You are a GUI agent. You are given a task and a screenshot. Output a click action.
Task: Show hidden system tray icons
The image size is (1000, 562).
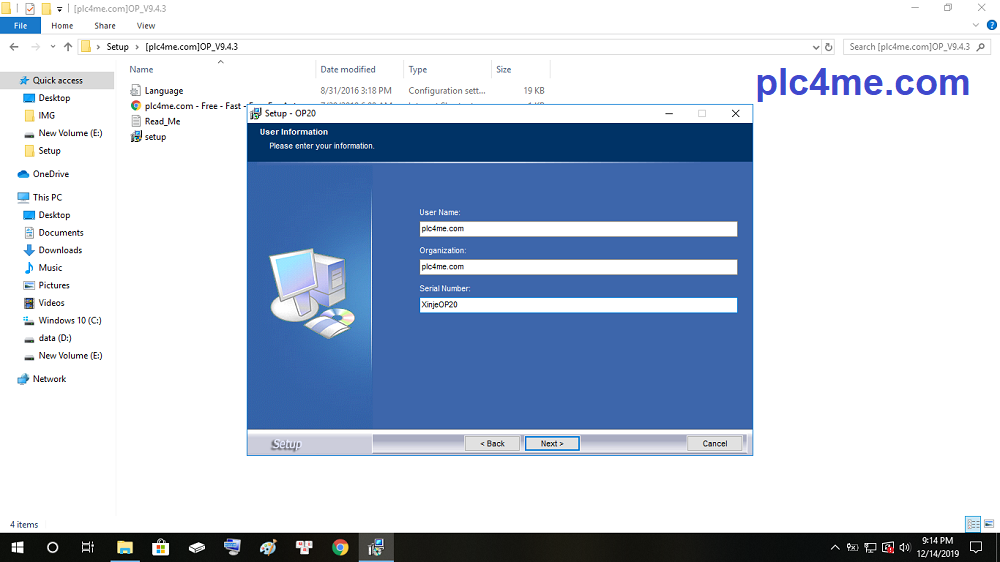point(835,547)
